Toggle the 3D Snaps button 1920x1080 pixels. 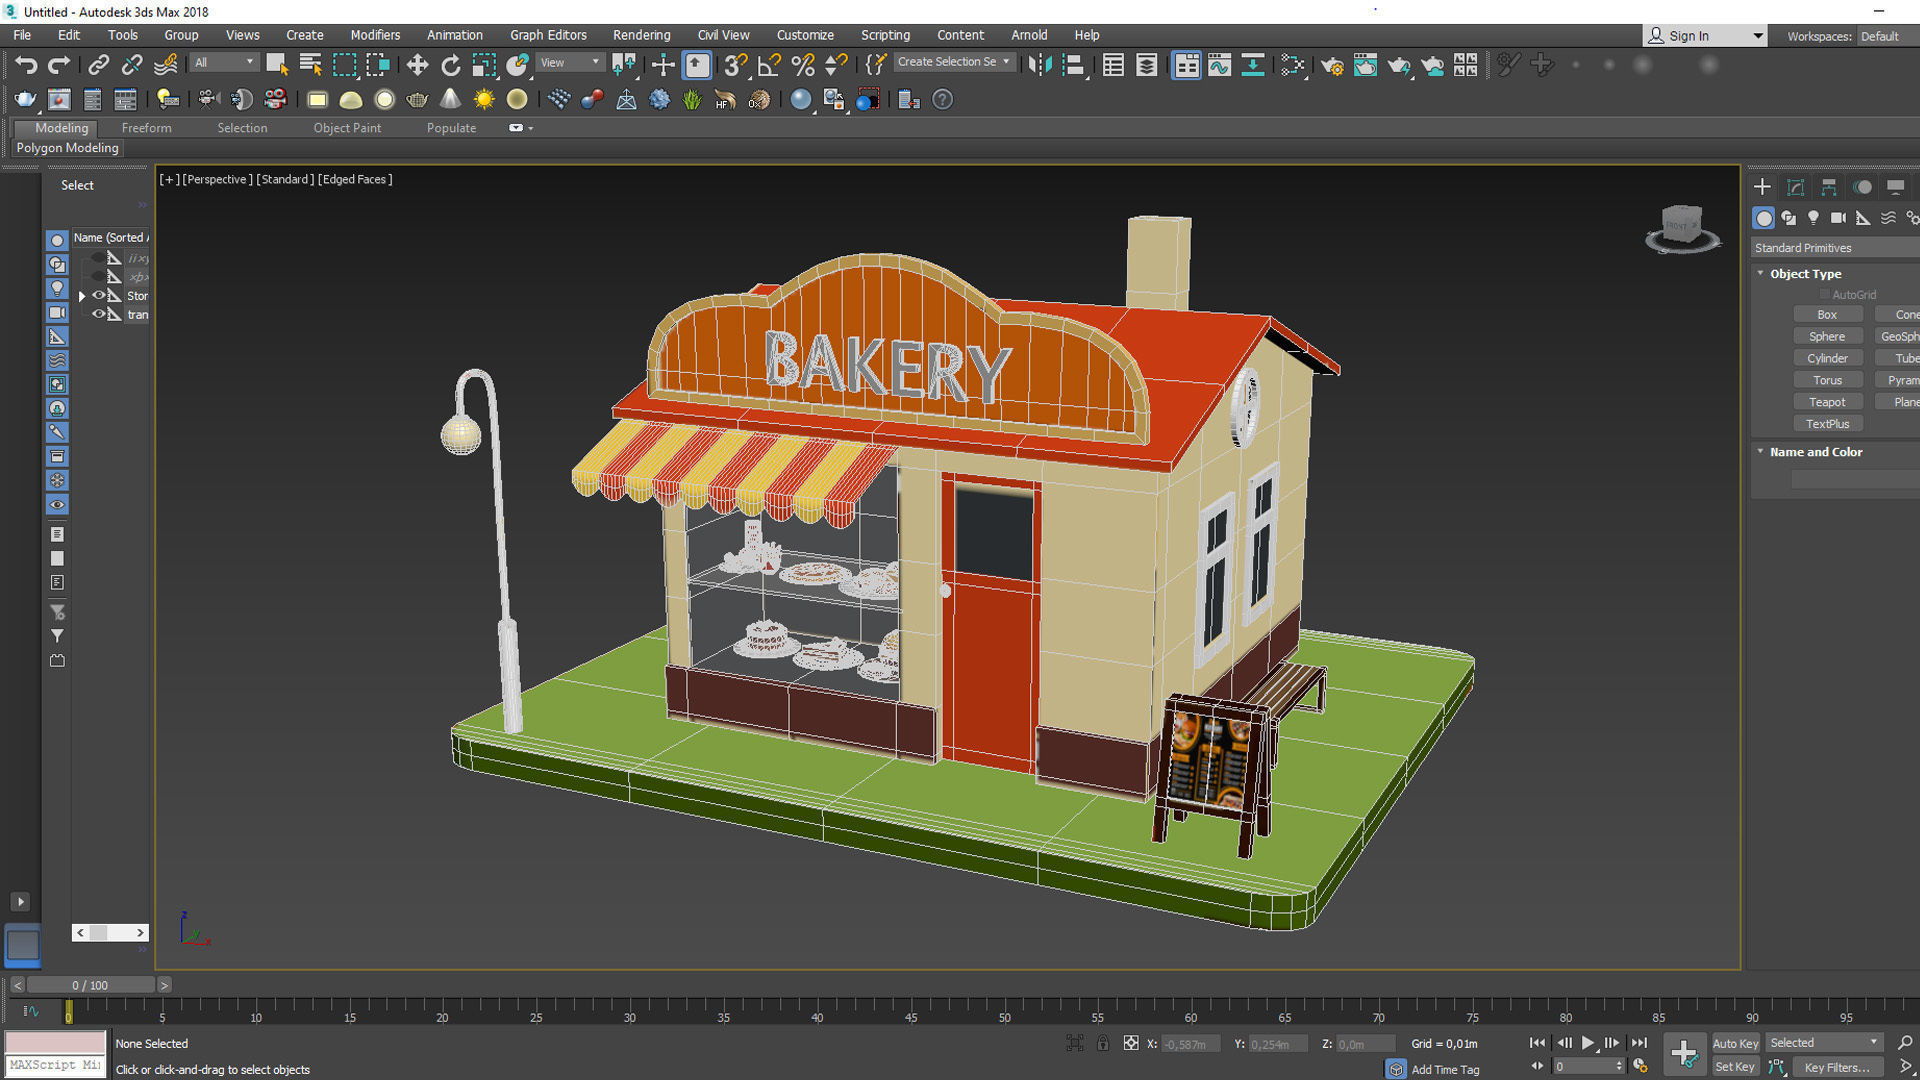736,65
